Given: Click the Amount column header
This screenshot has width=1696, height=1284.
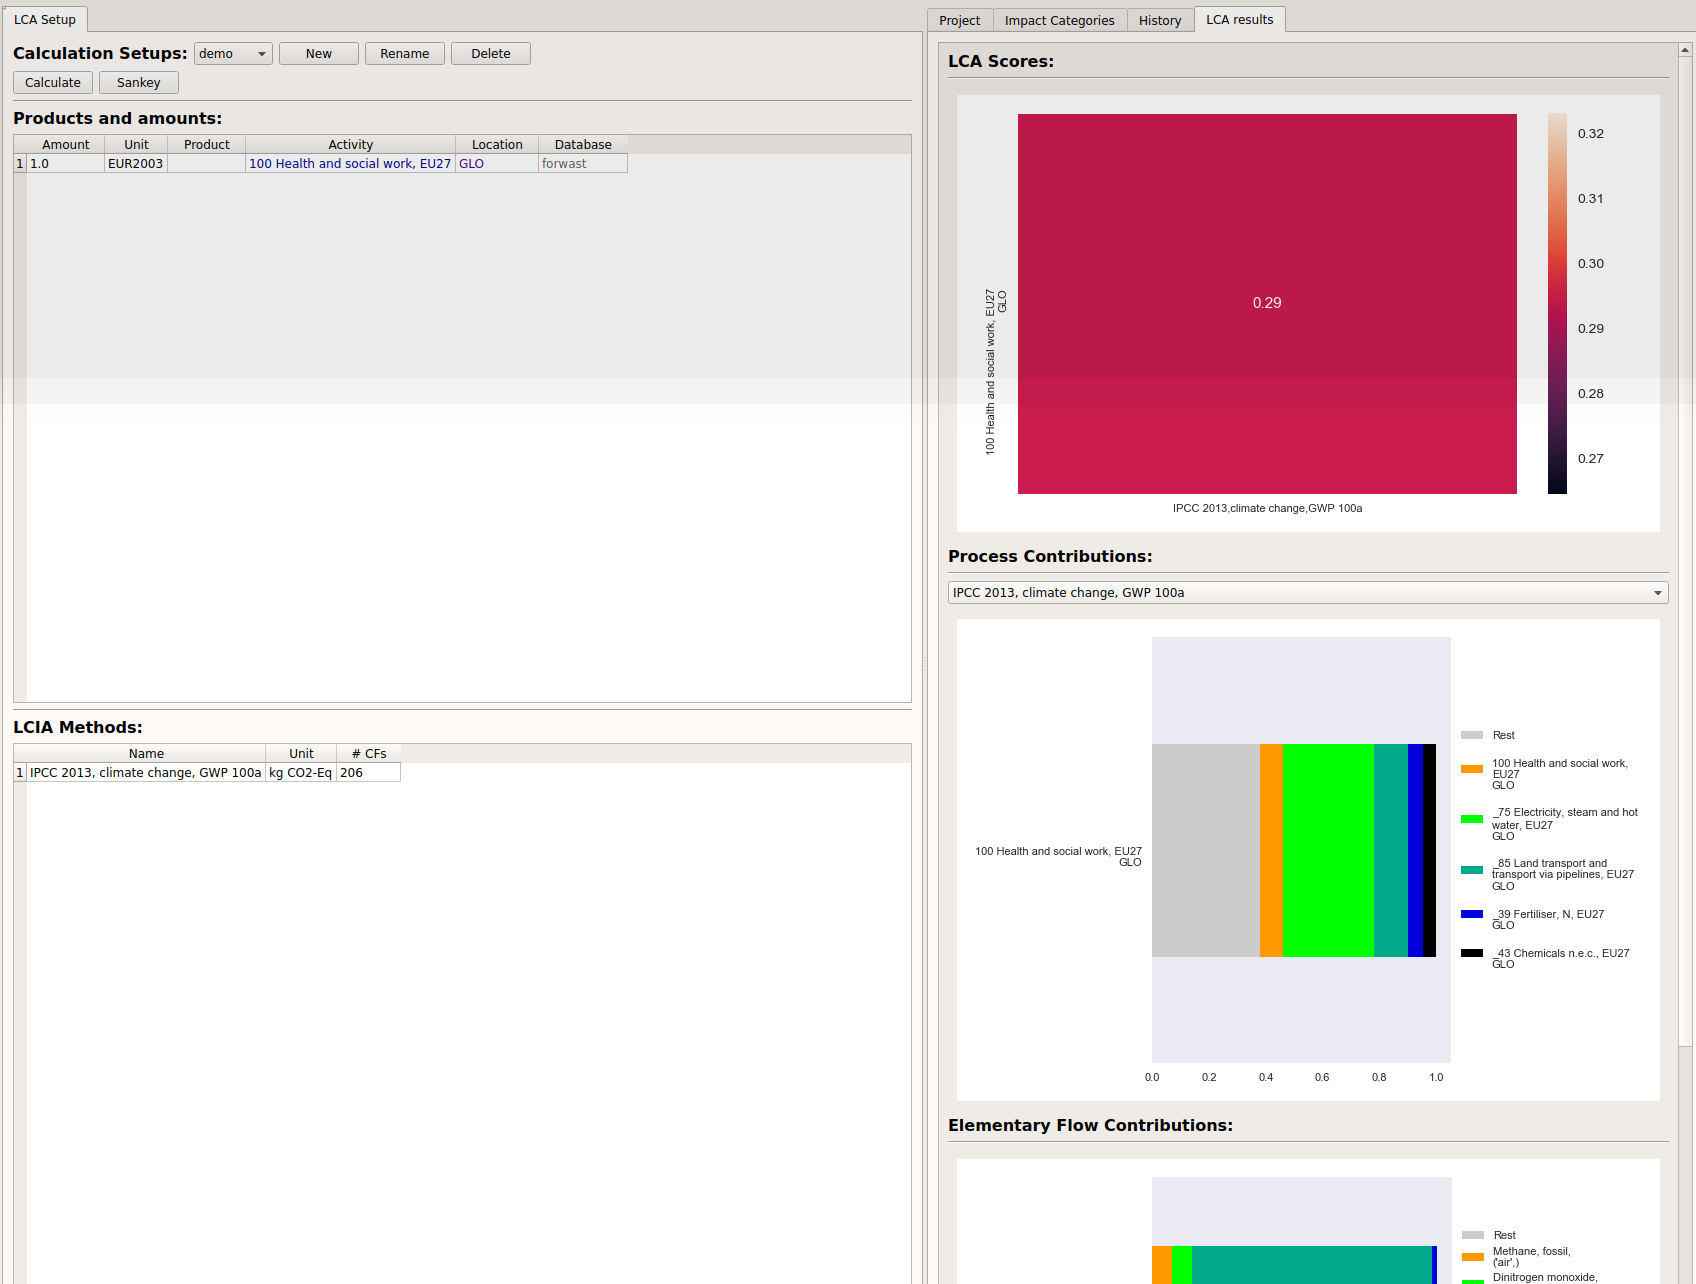Looking at the screenshot, I should click(x=65, y=144).
